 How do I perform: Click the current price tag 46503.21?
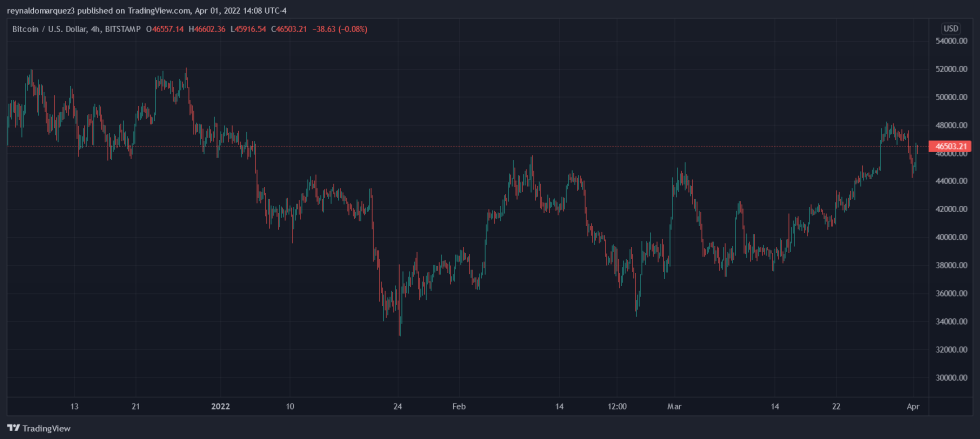click(952, 146)
